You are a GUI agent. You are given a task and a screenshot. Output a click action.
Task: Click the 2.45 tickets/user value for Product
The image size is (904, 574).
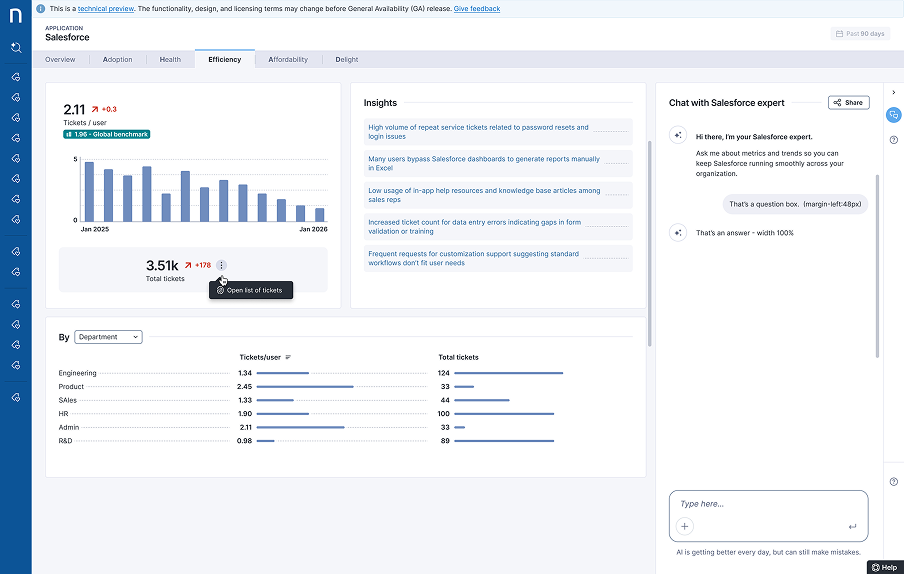[x=244, y=387]
